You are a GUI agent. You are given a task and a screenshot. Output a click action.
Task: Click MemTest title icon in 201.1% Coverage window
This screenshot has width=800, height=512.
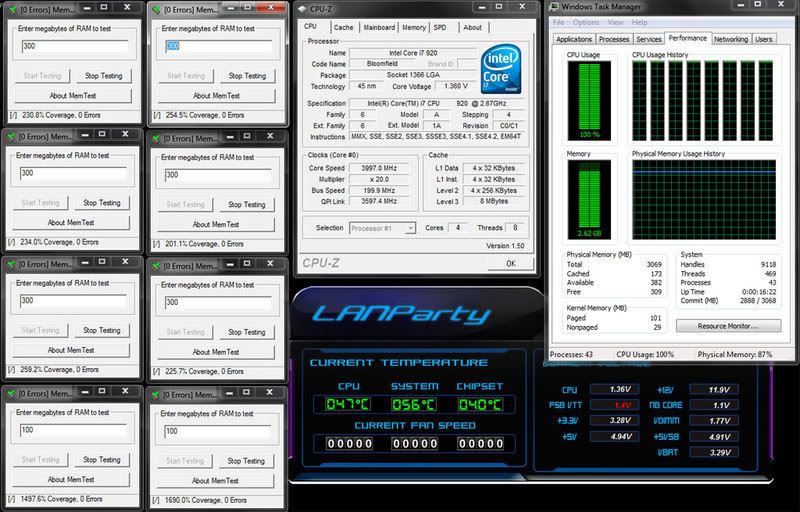[x=156, y=138]
